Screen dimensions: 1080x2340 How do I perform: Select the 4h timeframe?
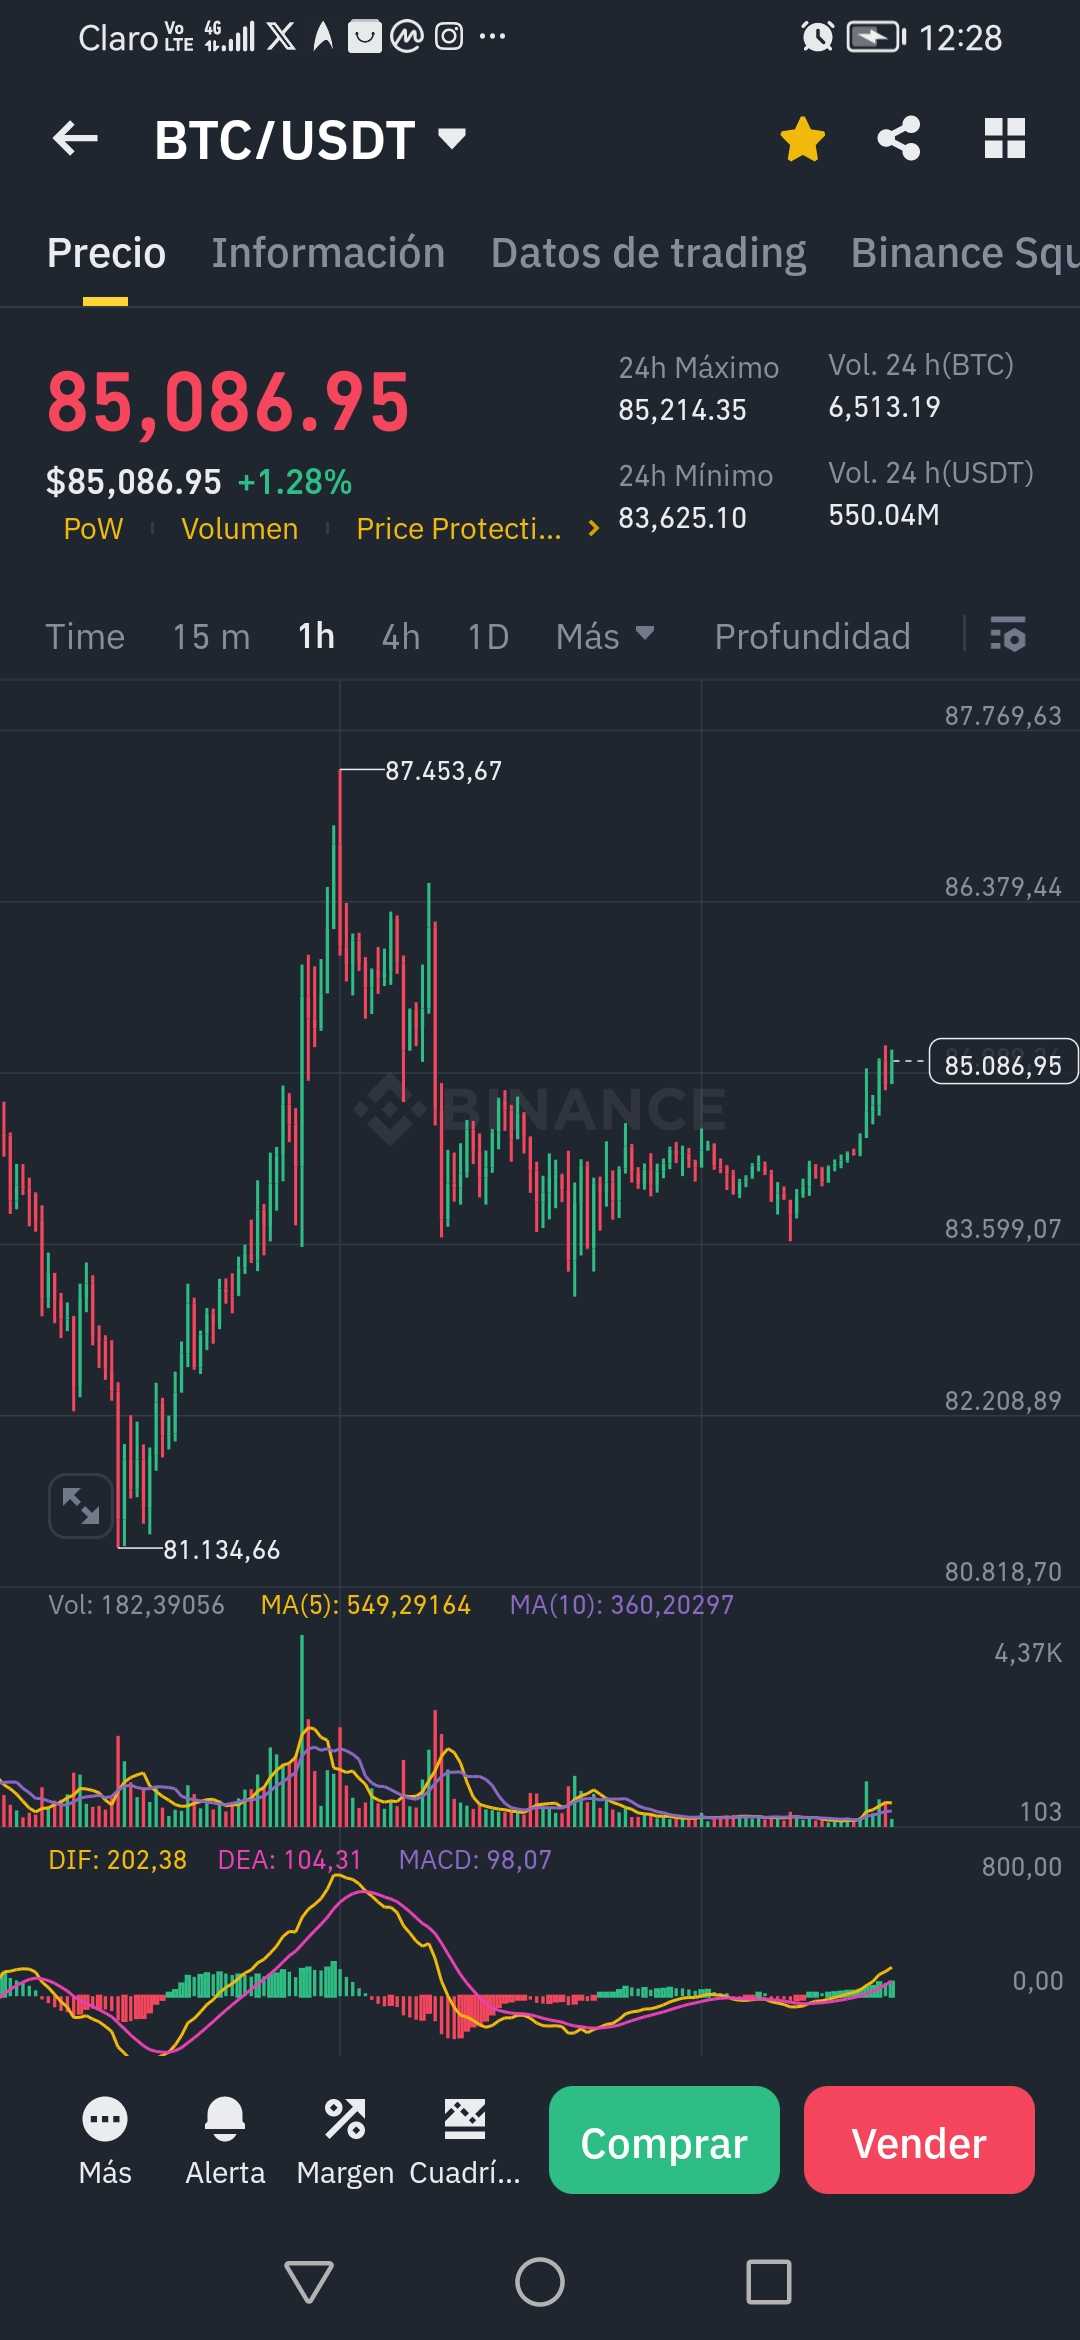click(401, 636)
